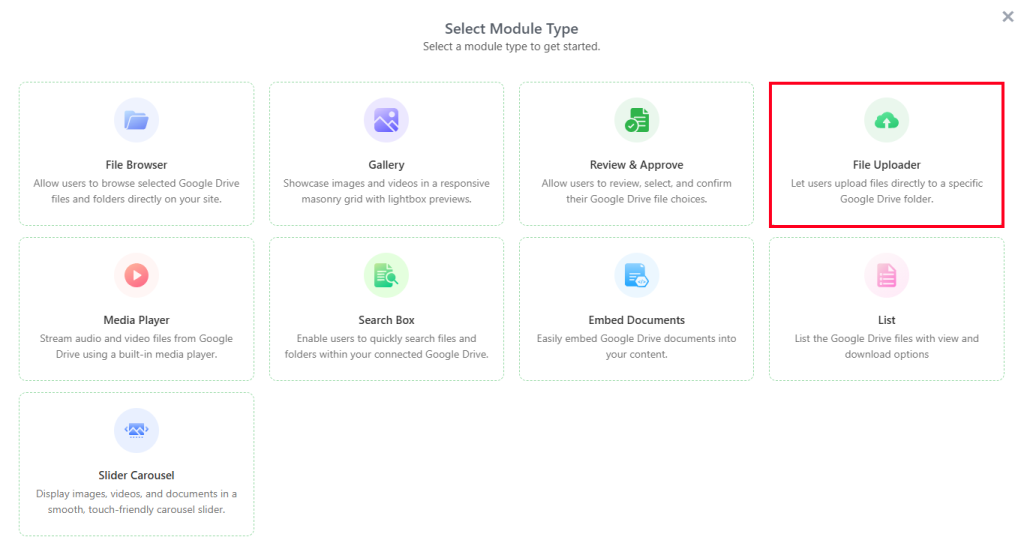Select the Embed Documents module title

click(636, 320)
